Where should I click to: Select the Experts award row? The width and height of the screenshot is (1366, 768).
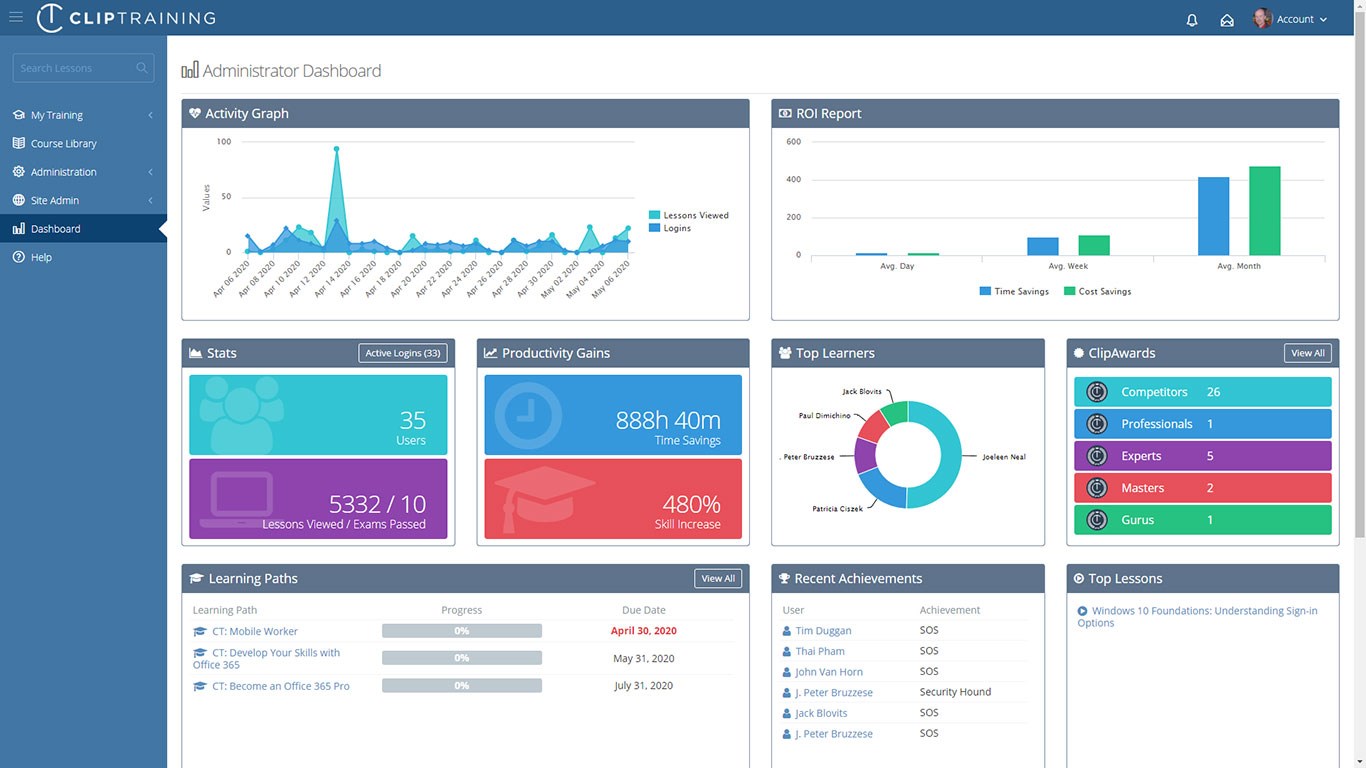coord(1203,456)
